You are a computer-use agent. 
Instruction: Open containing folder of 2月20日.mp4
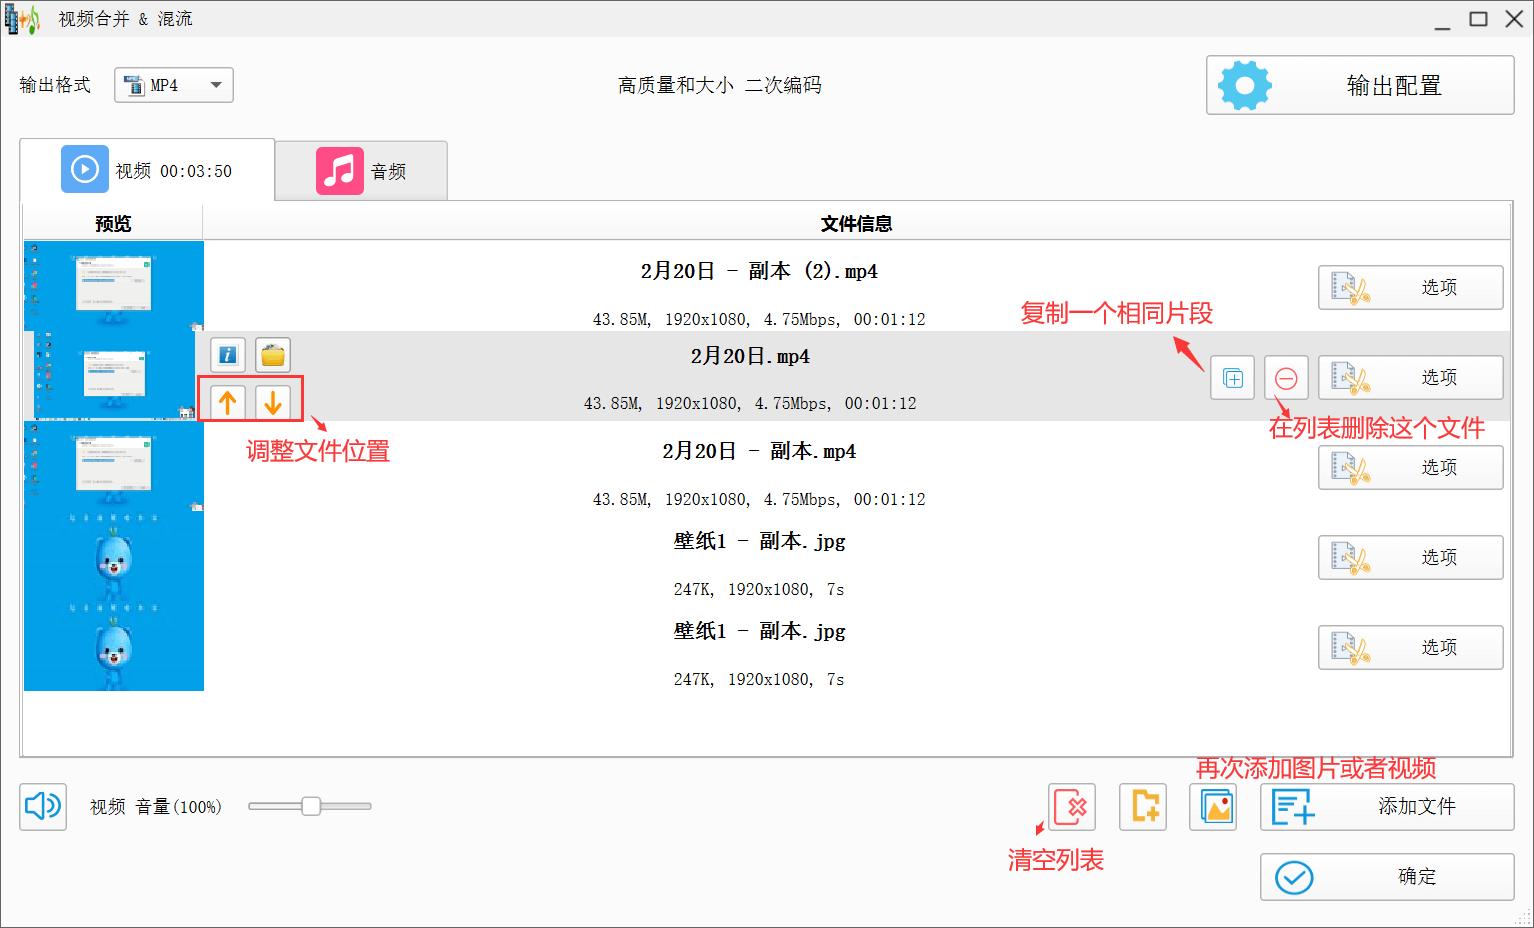point(272,354)
